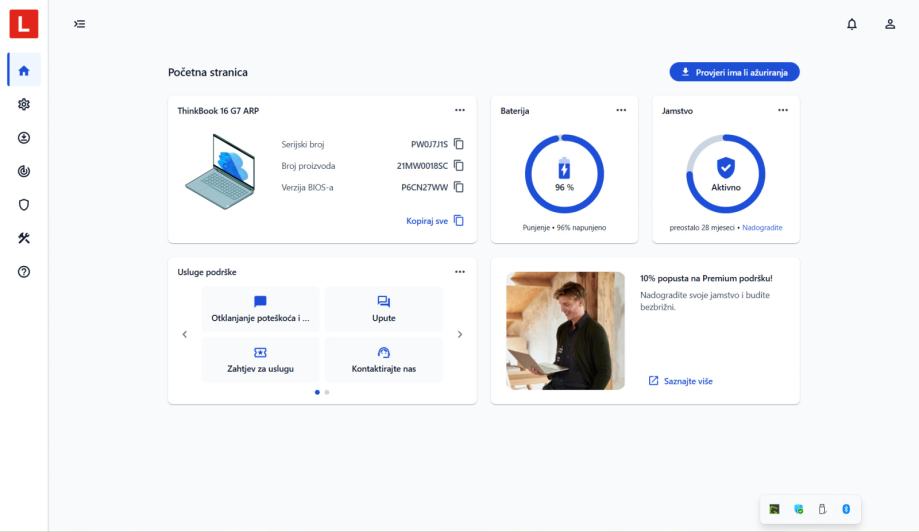Click the Nadogradite warranty link
919x532 pixels.
click(x=762, y=227)
